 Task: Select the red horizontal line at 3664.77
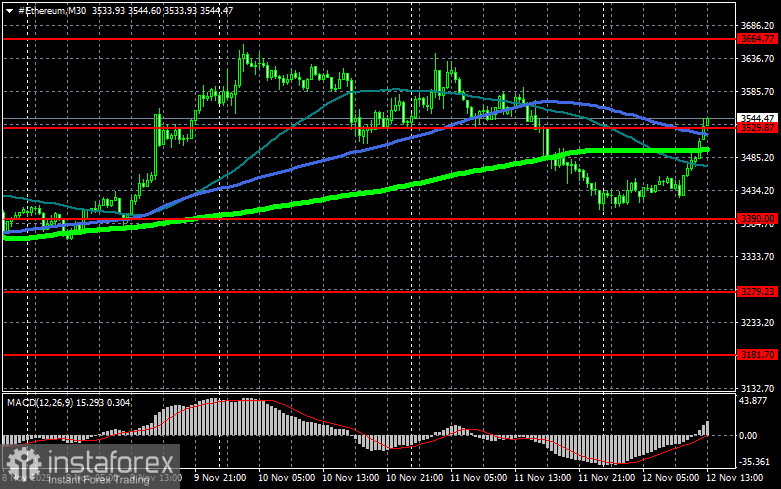369,39
